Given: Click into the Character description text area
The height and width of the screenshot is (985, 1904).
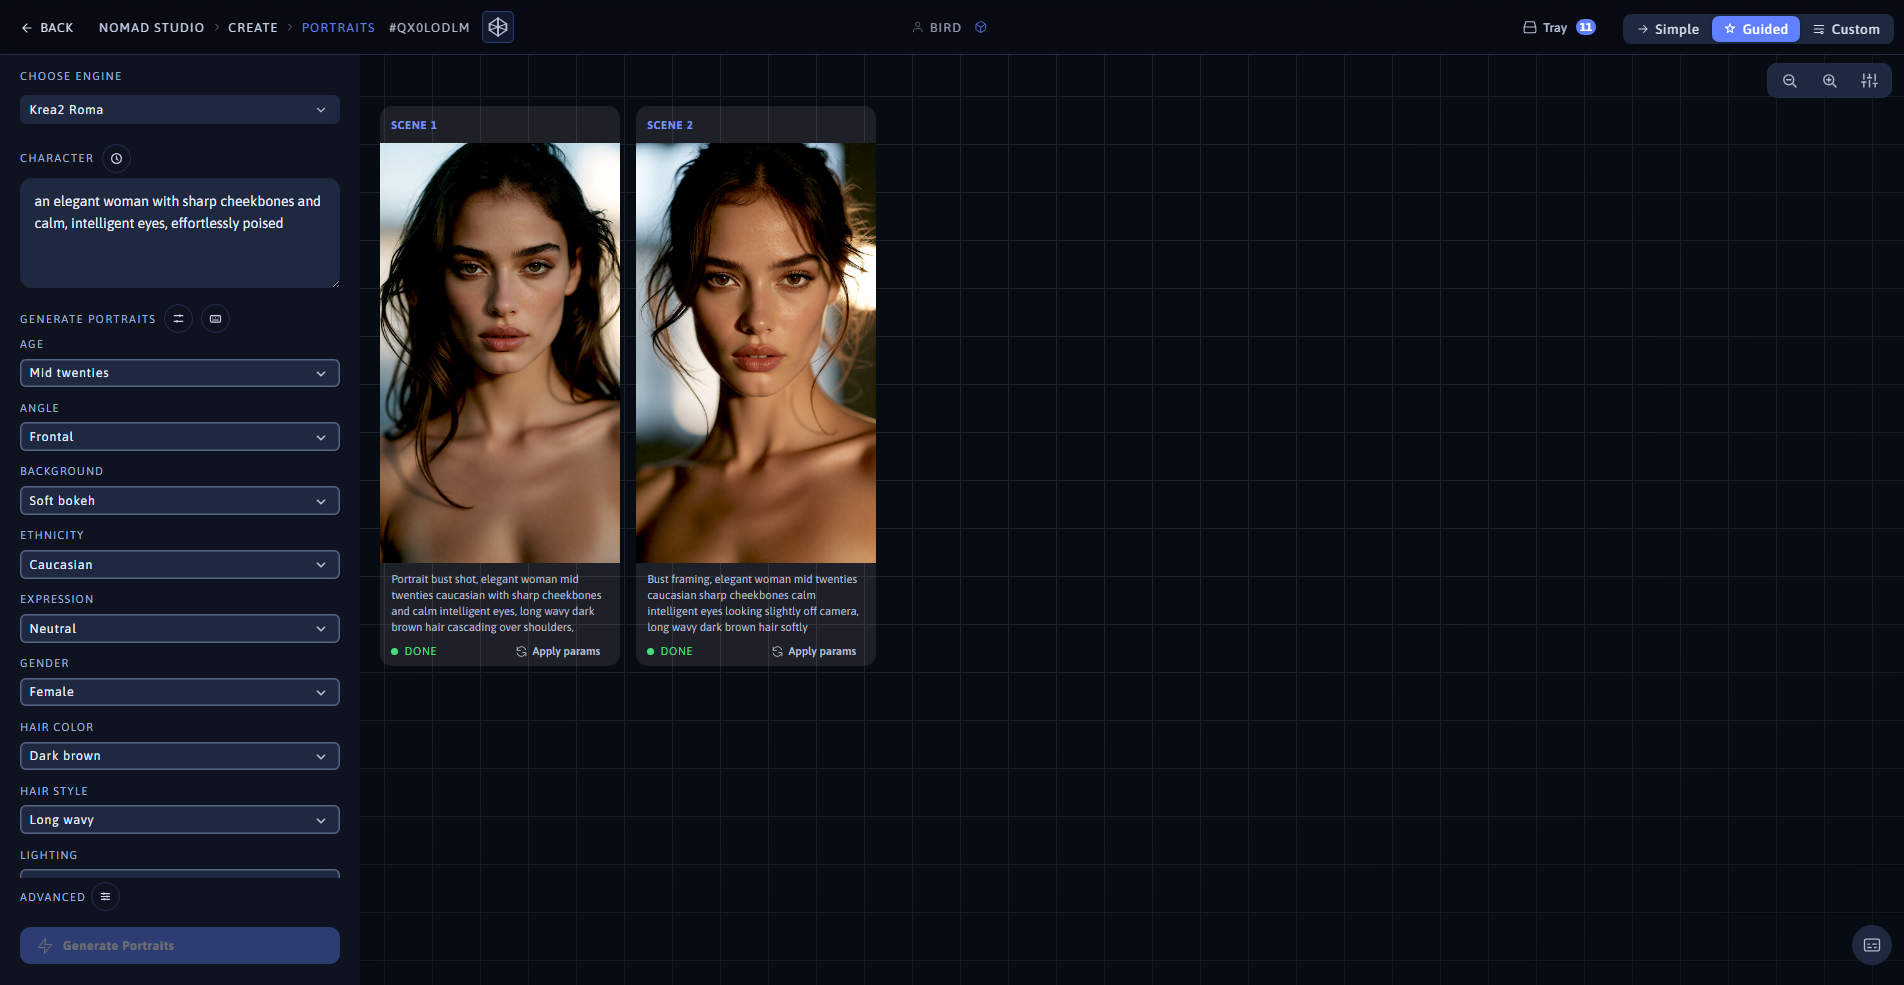Looking at the screenshot, I should (x=180, y=233).
